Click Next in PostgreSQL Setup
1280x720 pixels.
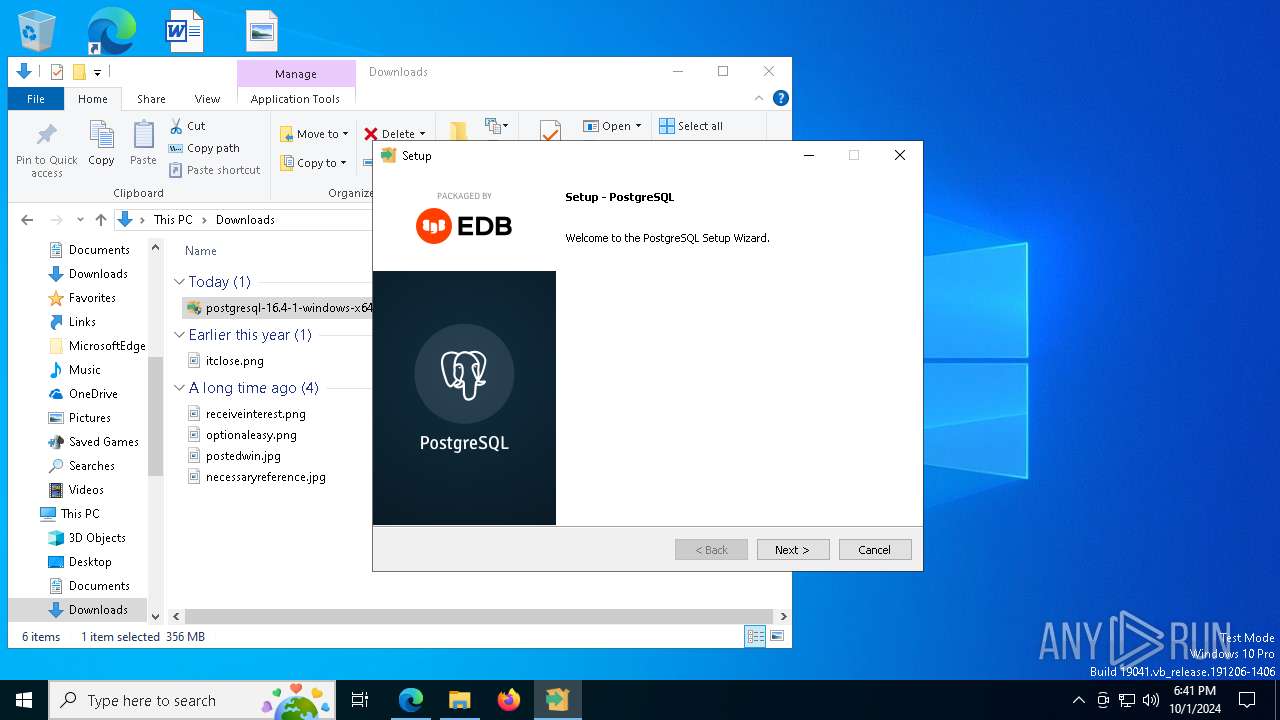(792, 550)
